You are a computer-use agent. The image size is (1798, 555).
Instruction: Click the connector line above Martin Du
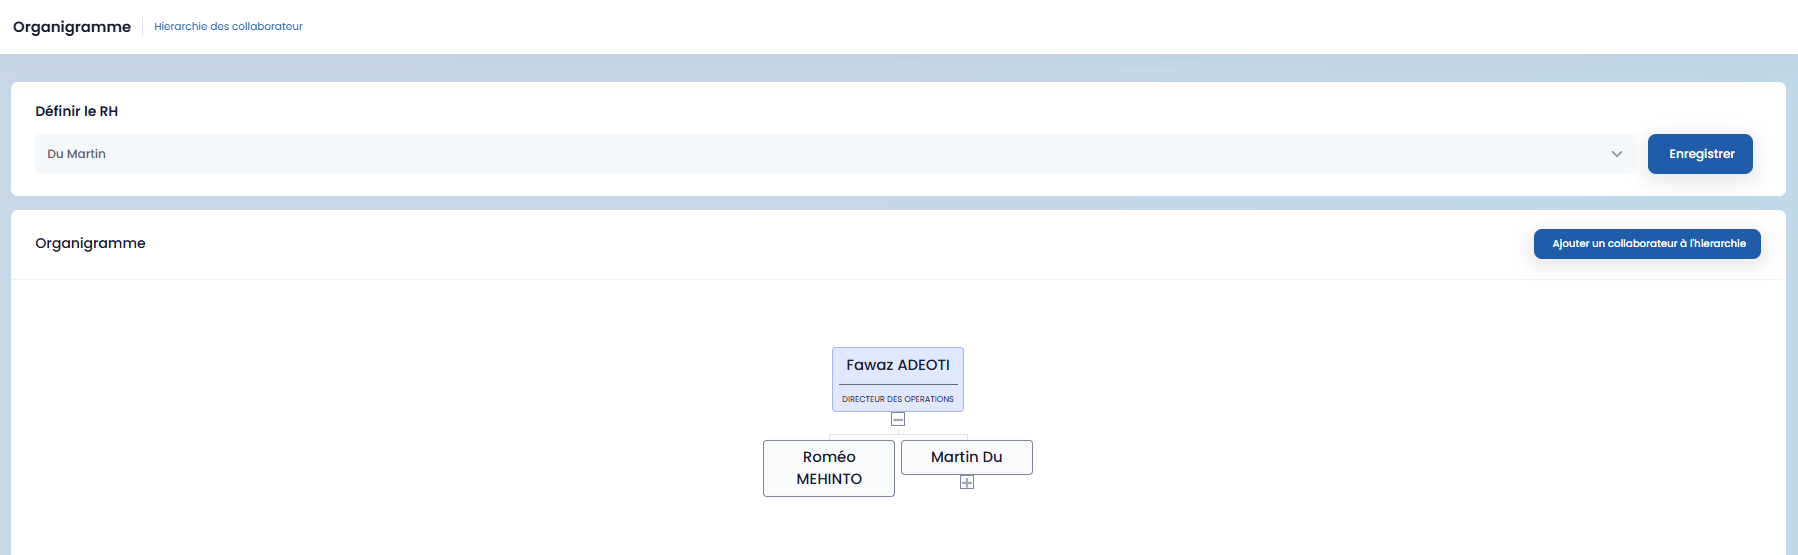967,437
